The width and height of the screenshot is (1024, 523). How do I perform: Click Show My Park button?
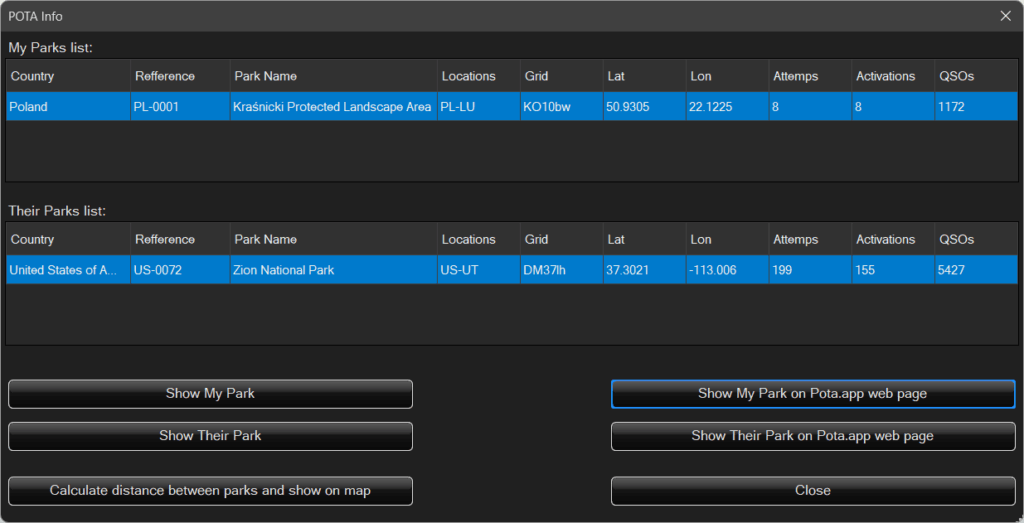(x=210, y=394)
